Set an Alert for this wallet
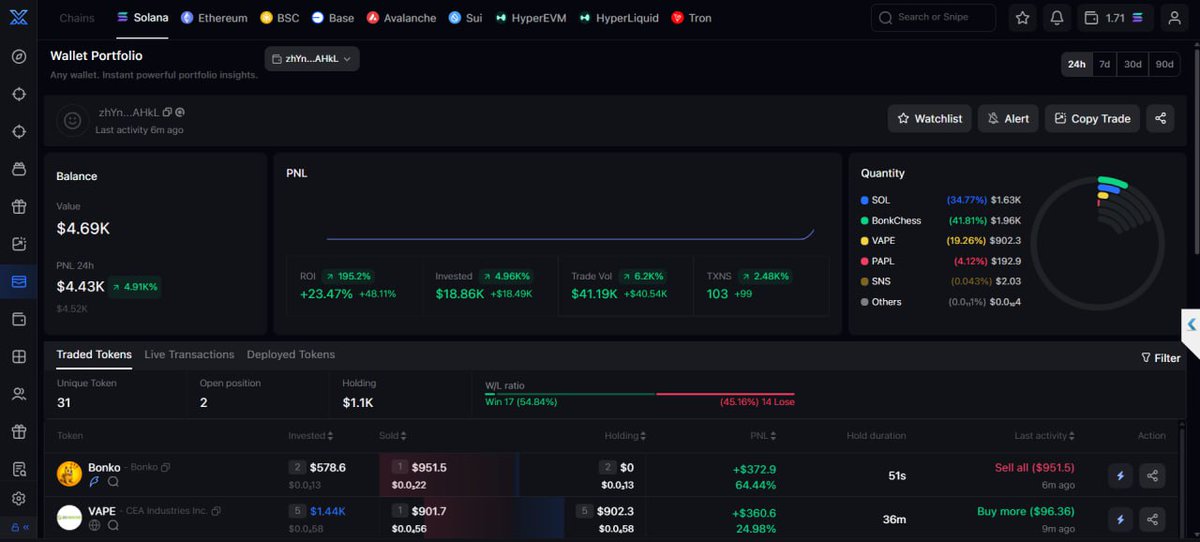 (x=1008, y=118)
